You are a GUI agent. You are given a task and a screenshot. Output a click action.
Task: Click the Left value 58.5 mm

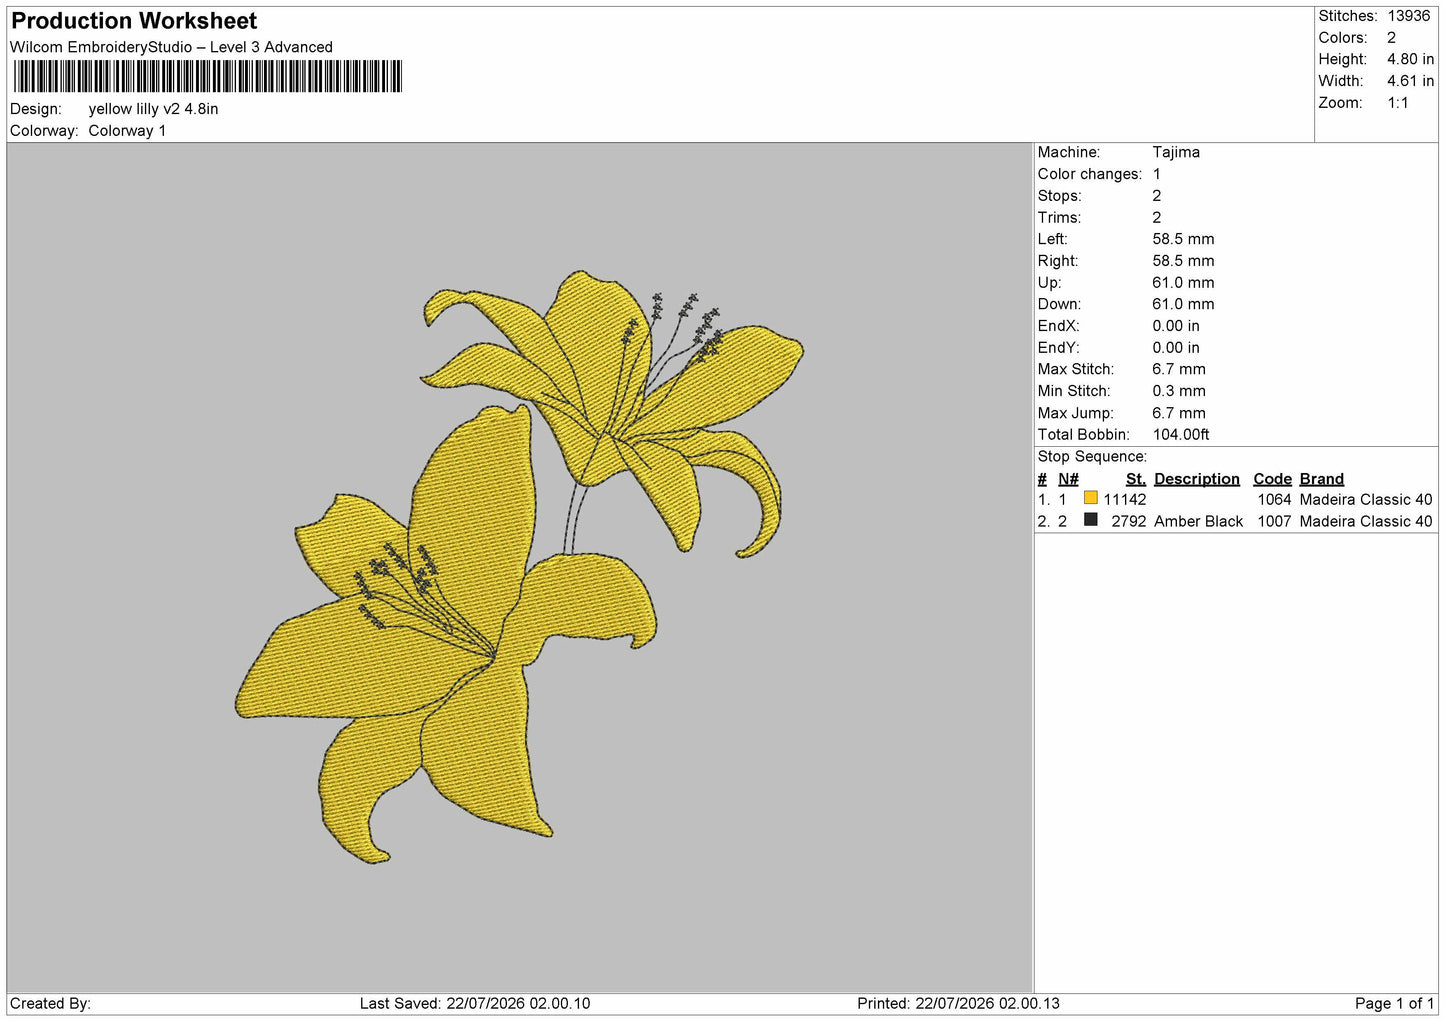click(1183, 239)
